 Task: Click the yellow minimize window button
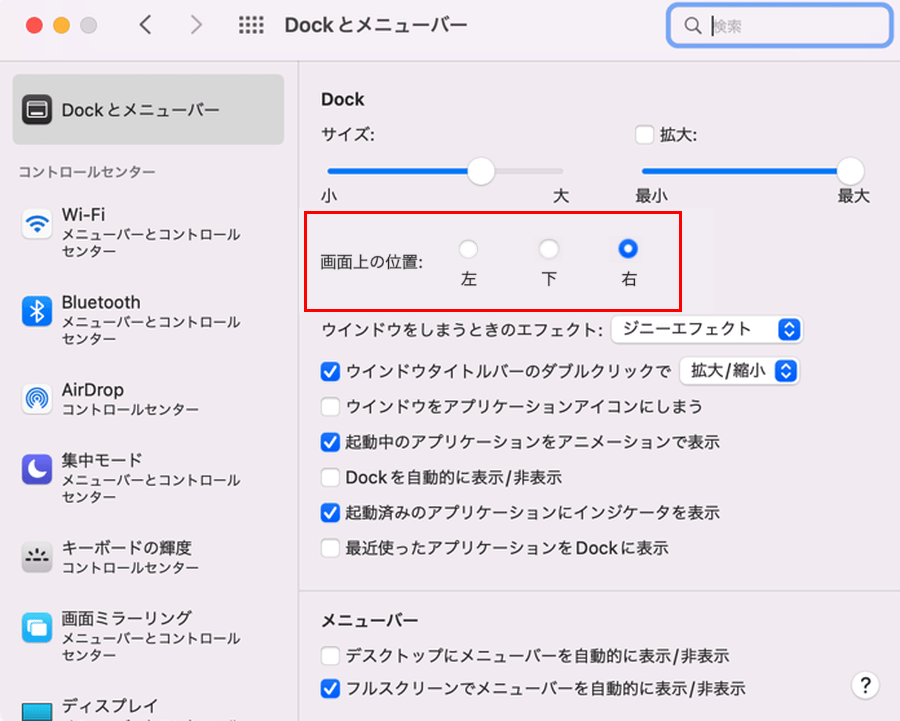pos(61,25)
